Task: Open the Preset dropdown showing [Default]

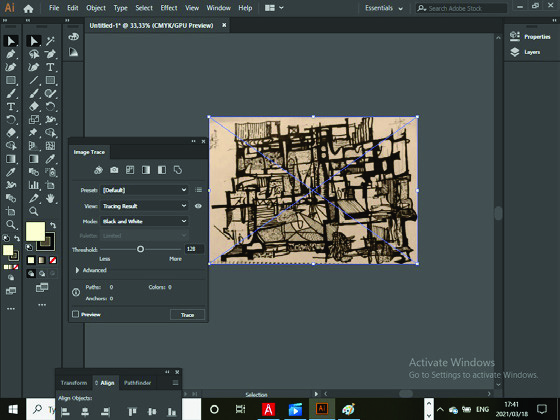Action: pyautogui.click(x=145, y=190)
